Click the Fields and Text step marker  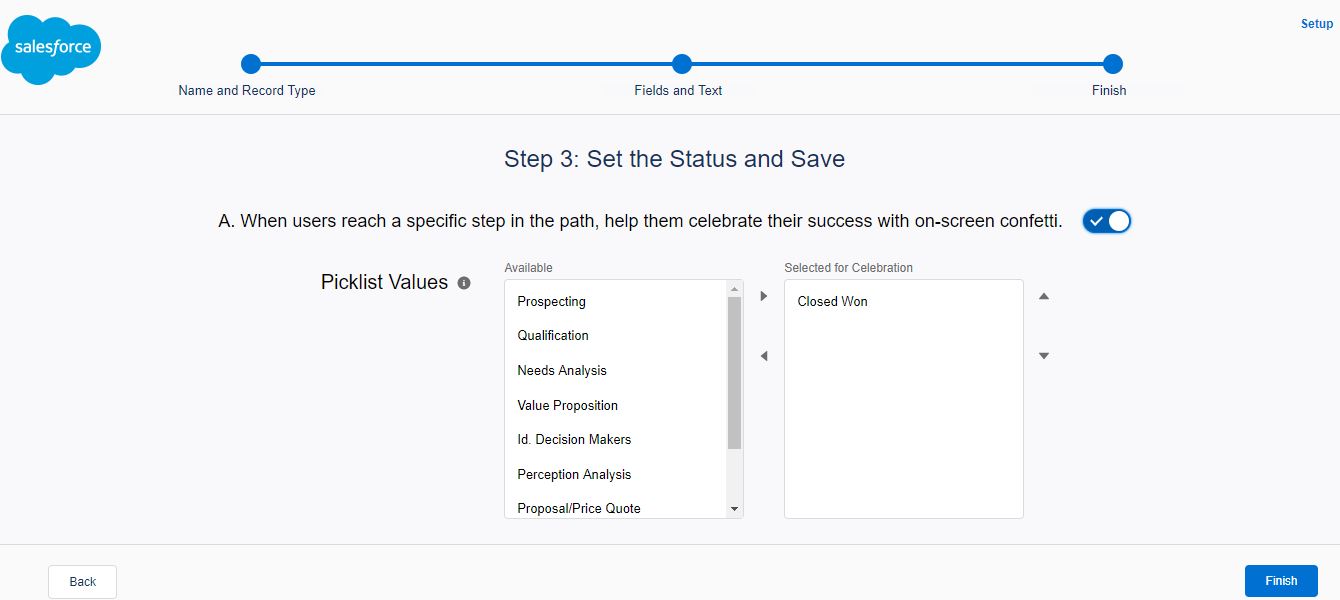pos(680,63)
